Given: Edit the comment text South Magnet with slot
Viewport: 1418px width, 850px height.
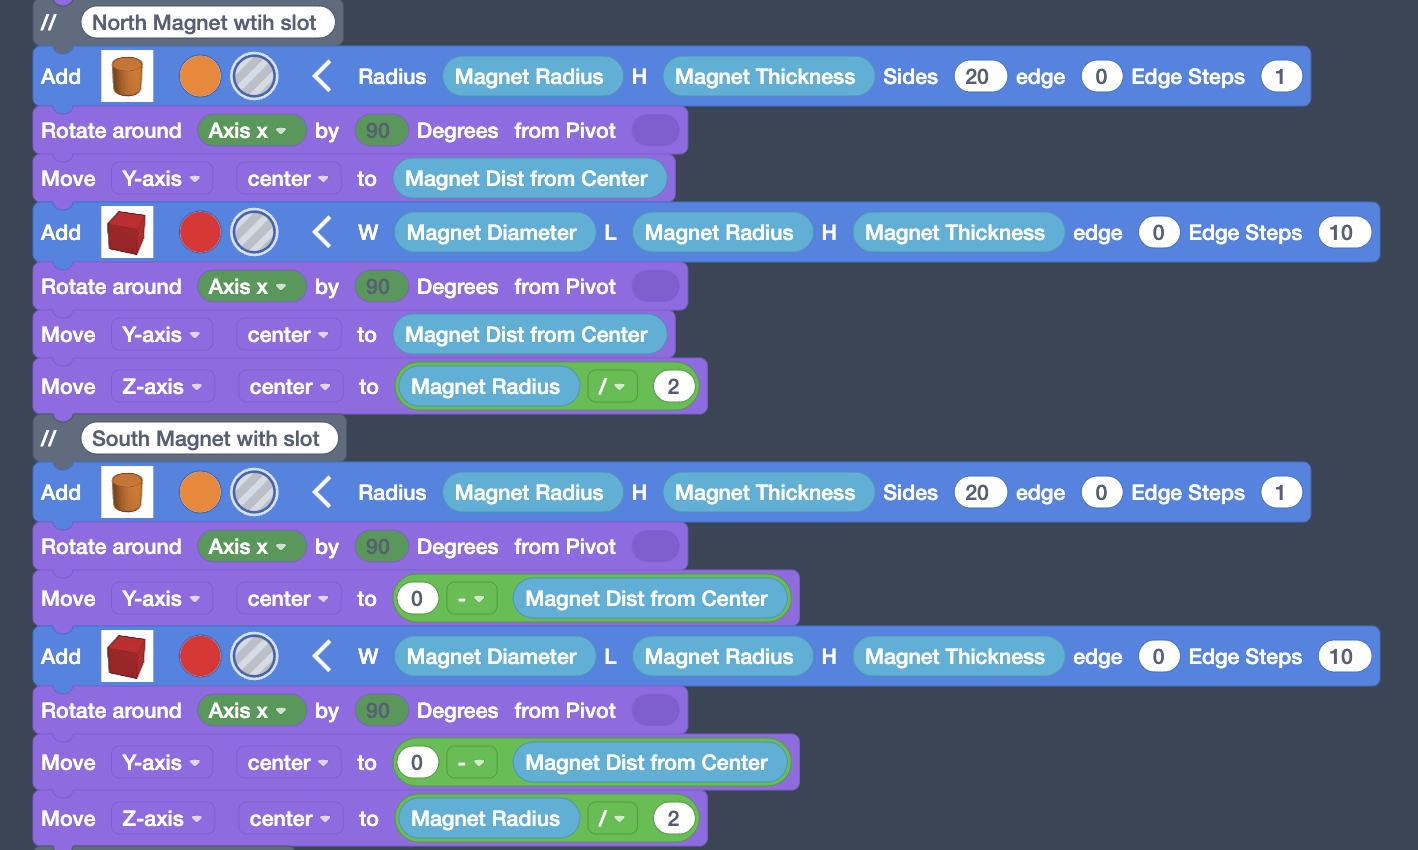Looking at the screenshot, I should (x=209, y=439).
